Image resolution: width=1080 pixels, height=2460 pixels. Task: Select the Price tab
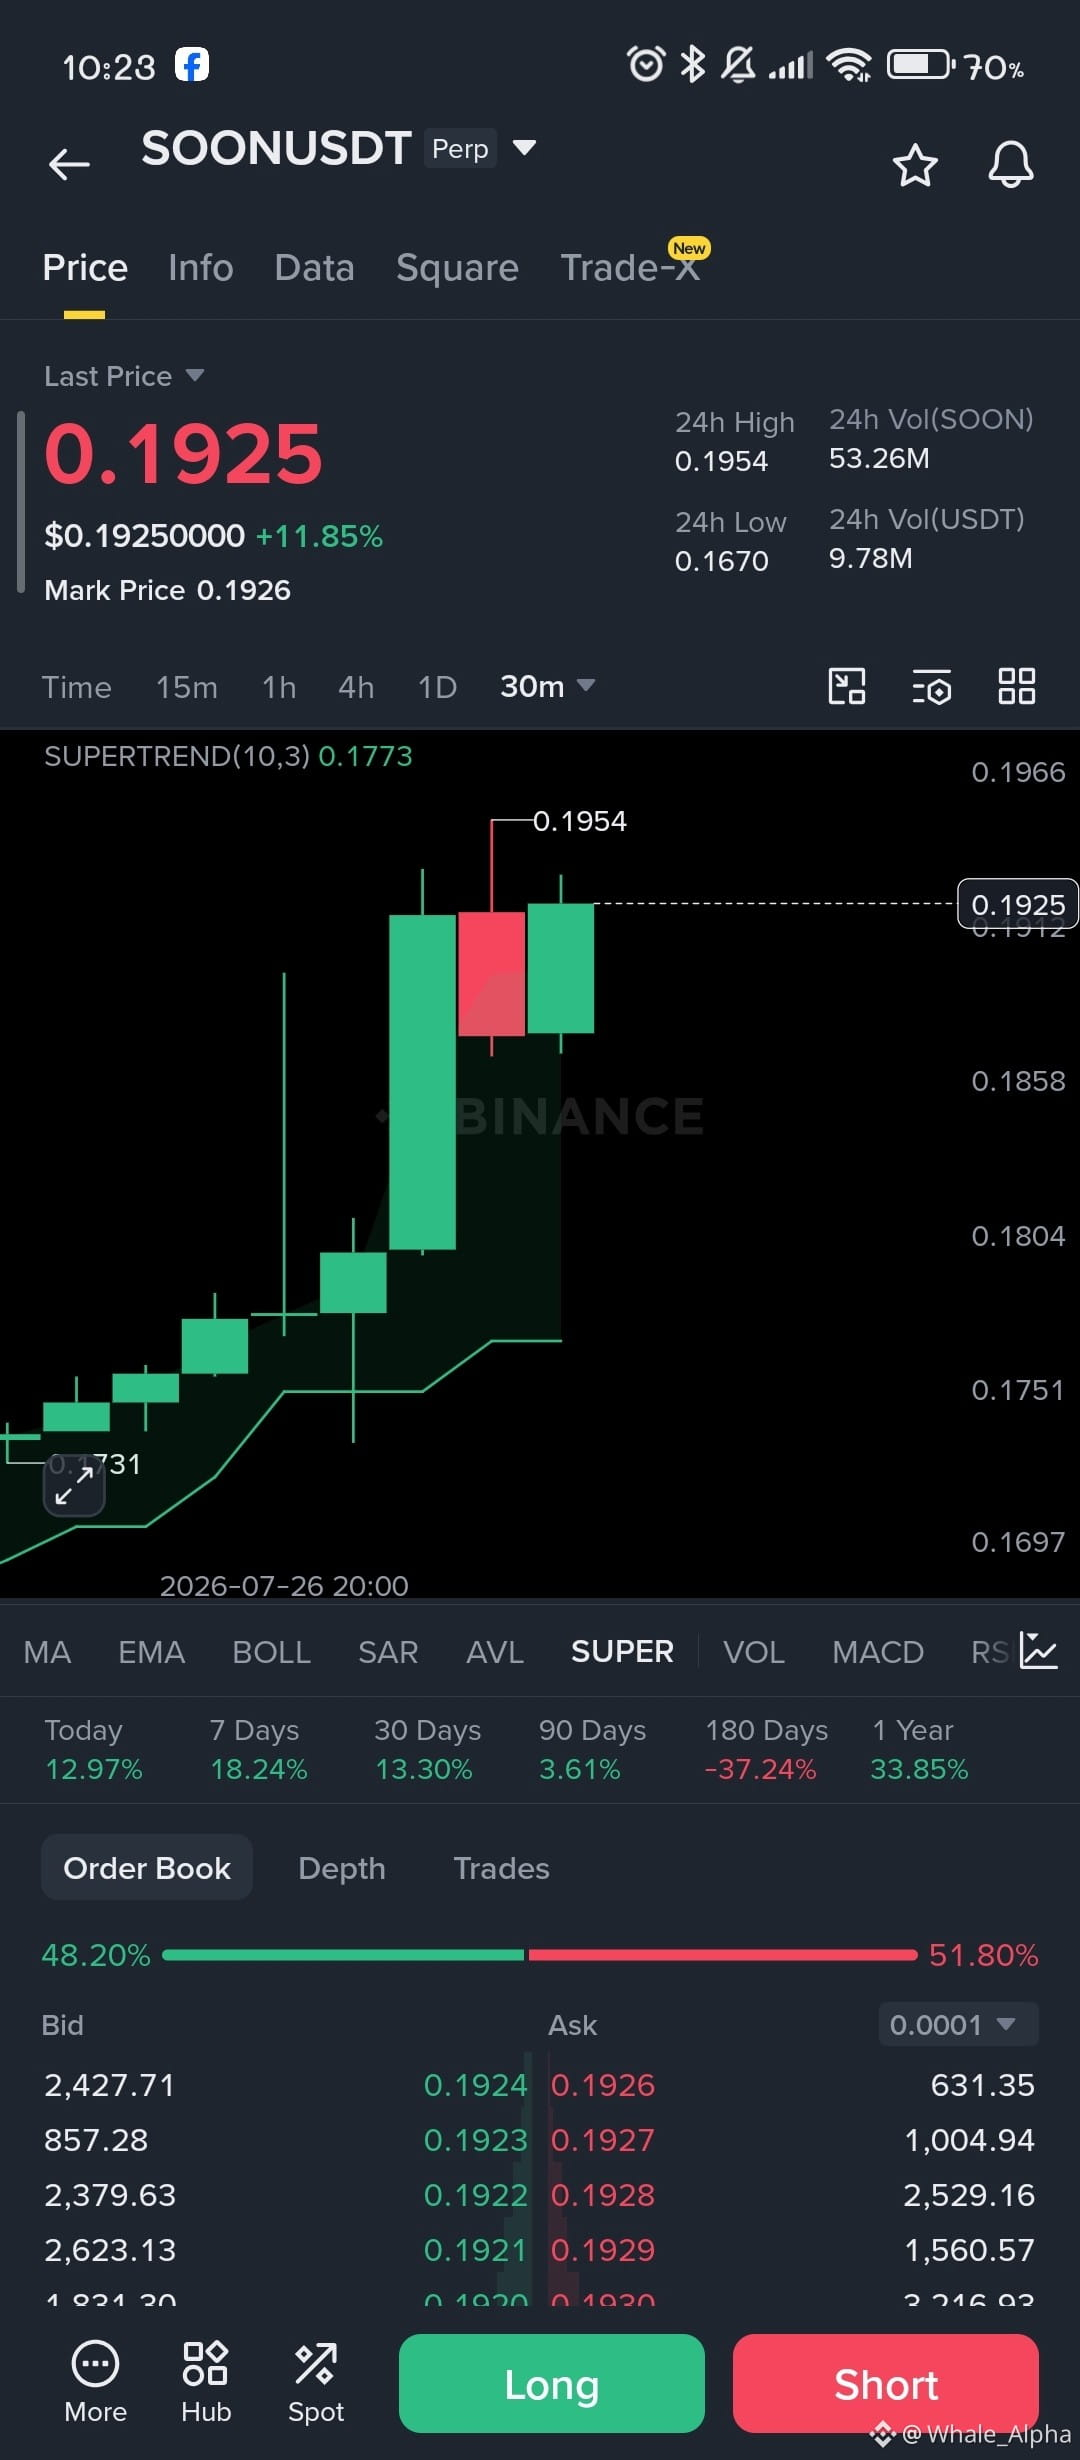[85, 268]
